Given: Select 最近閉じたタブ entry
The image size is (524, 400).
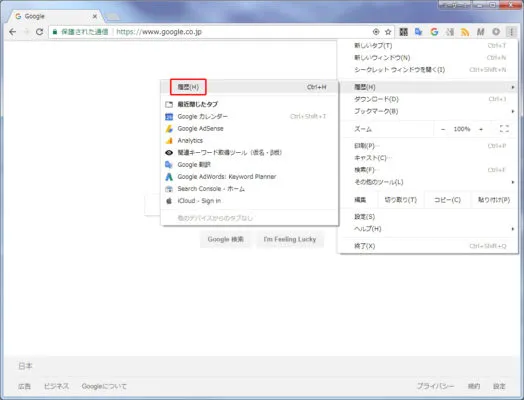Looking at the screenshot, I should pos(249,104).
